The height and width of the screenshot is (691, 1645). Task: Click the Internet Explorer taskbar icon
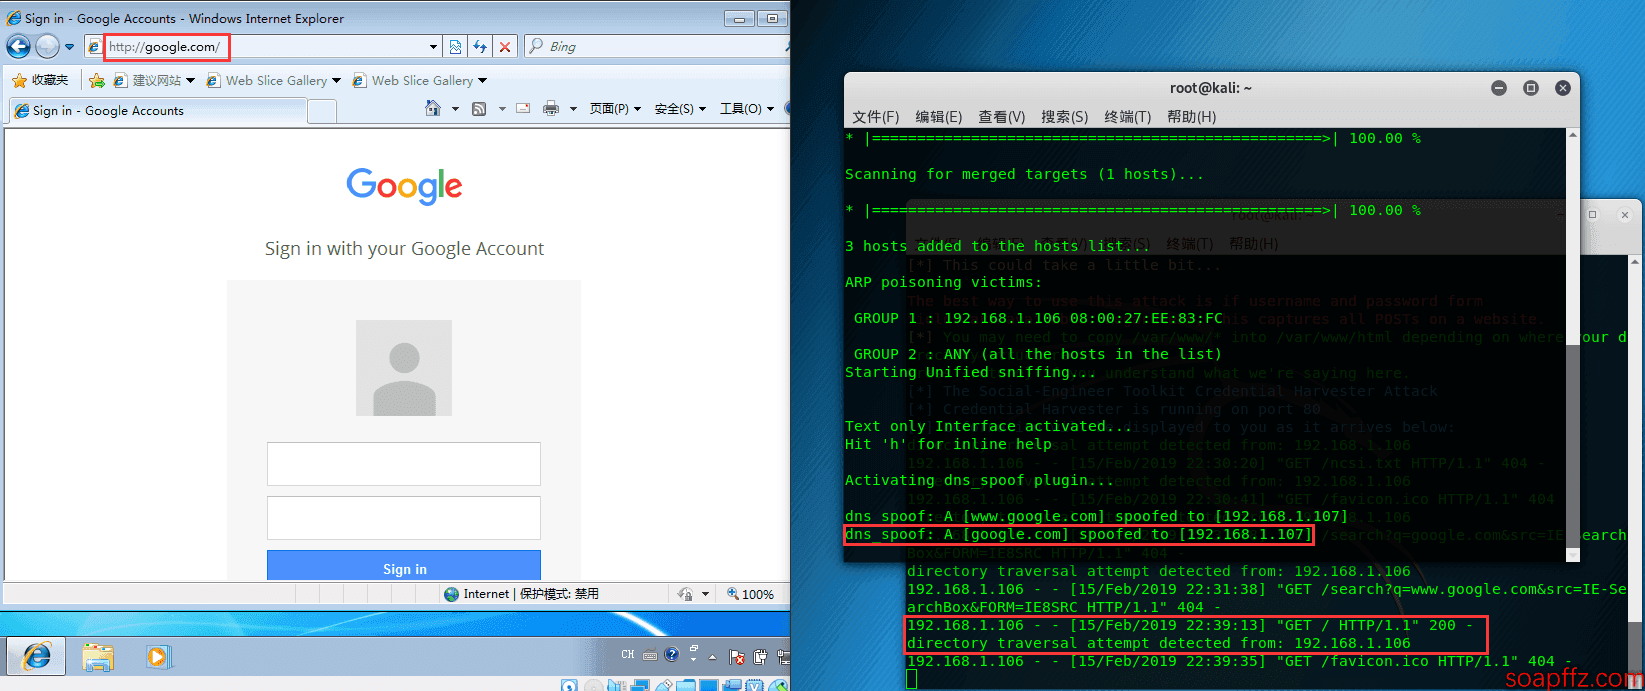pos(37,657)
